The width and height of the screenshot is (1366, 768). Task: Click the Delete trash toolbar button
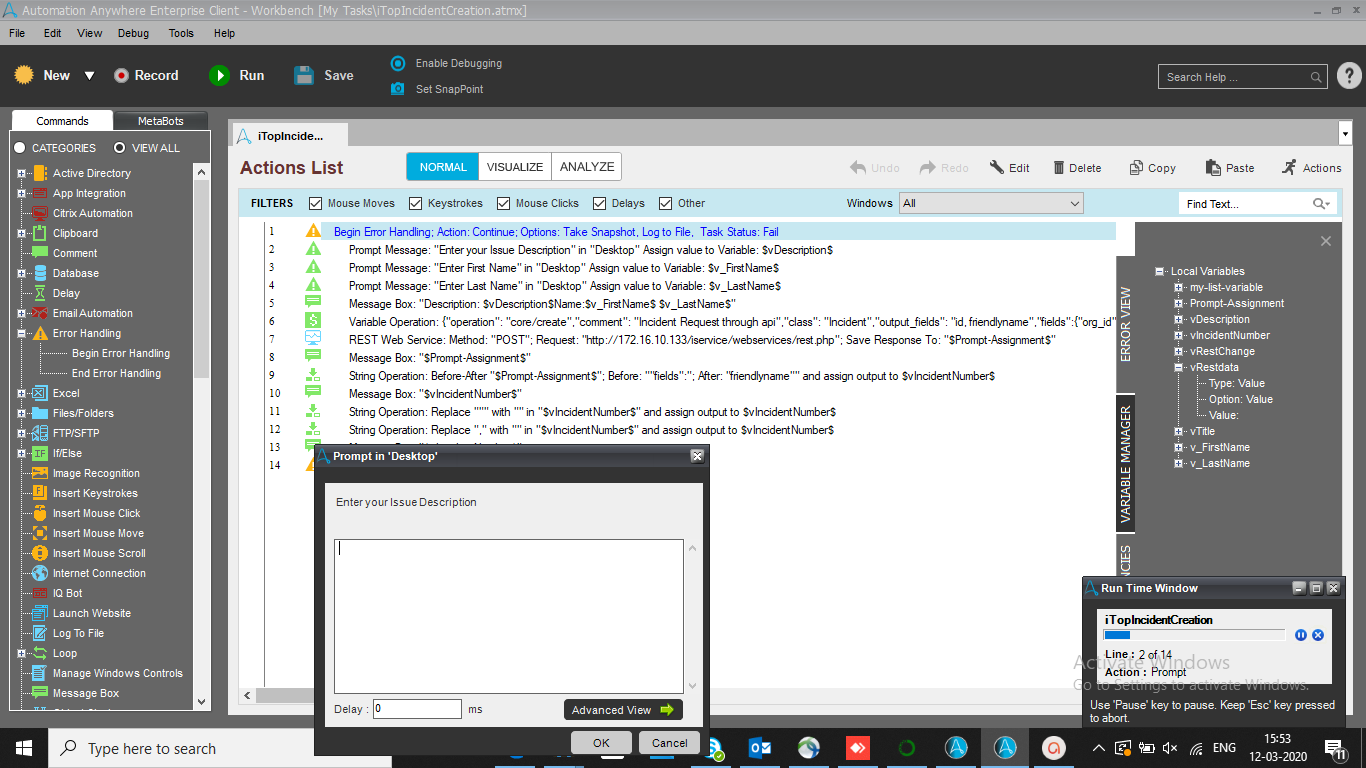pos(1076,168)
